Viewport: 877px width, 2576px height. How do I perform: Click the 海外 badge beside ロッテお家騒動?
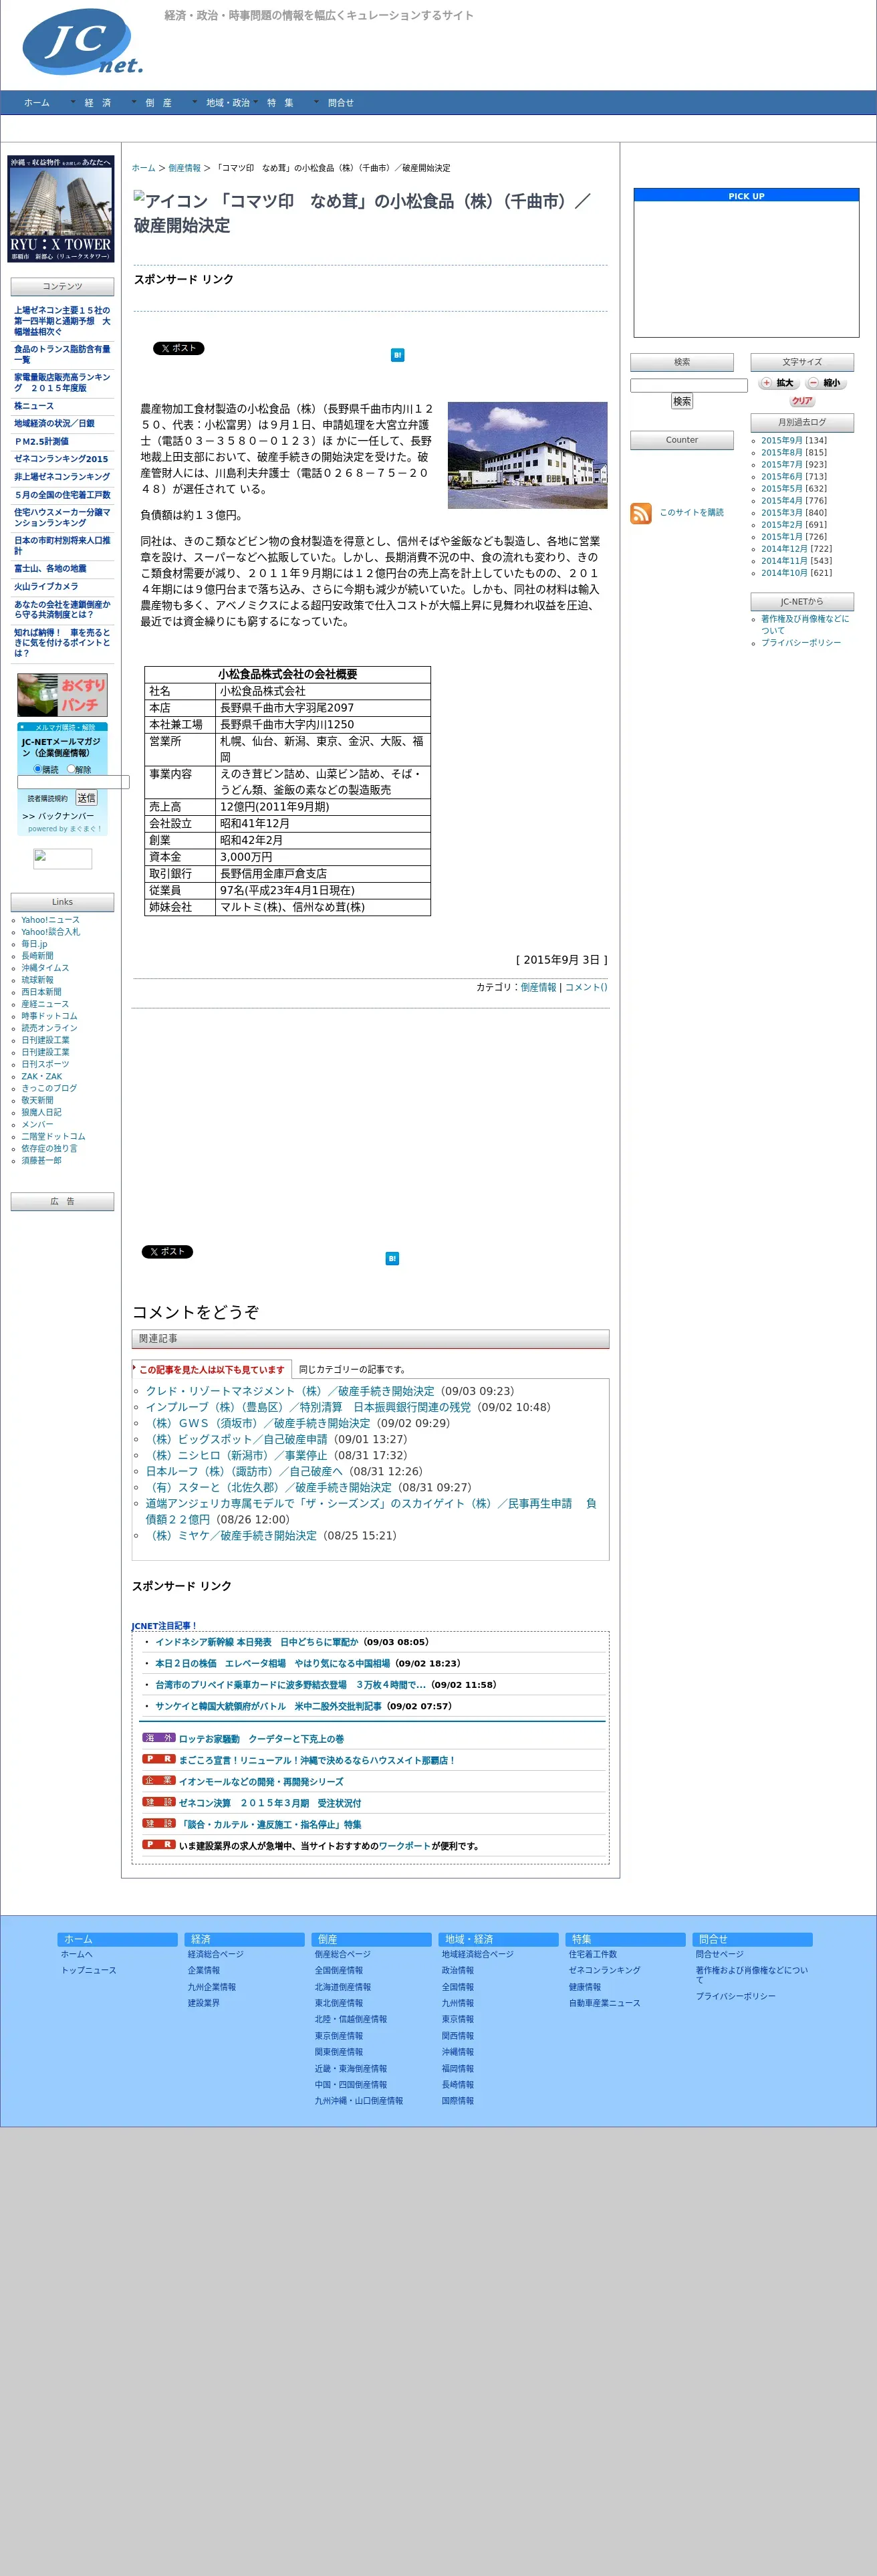[158, 1738]
